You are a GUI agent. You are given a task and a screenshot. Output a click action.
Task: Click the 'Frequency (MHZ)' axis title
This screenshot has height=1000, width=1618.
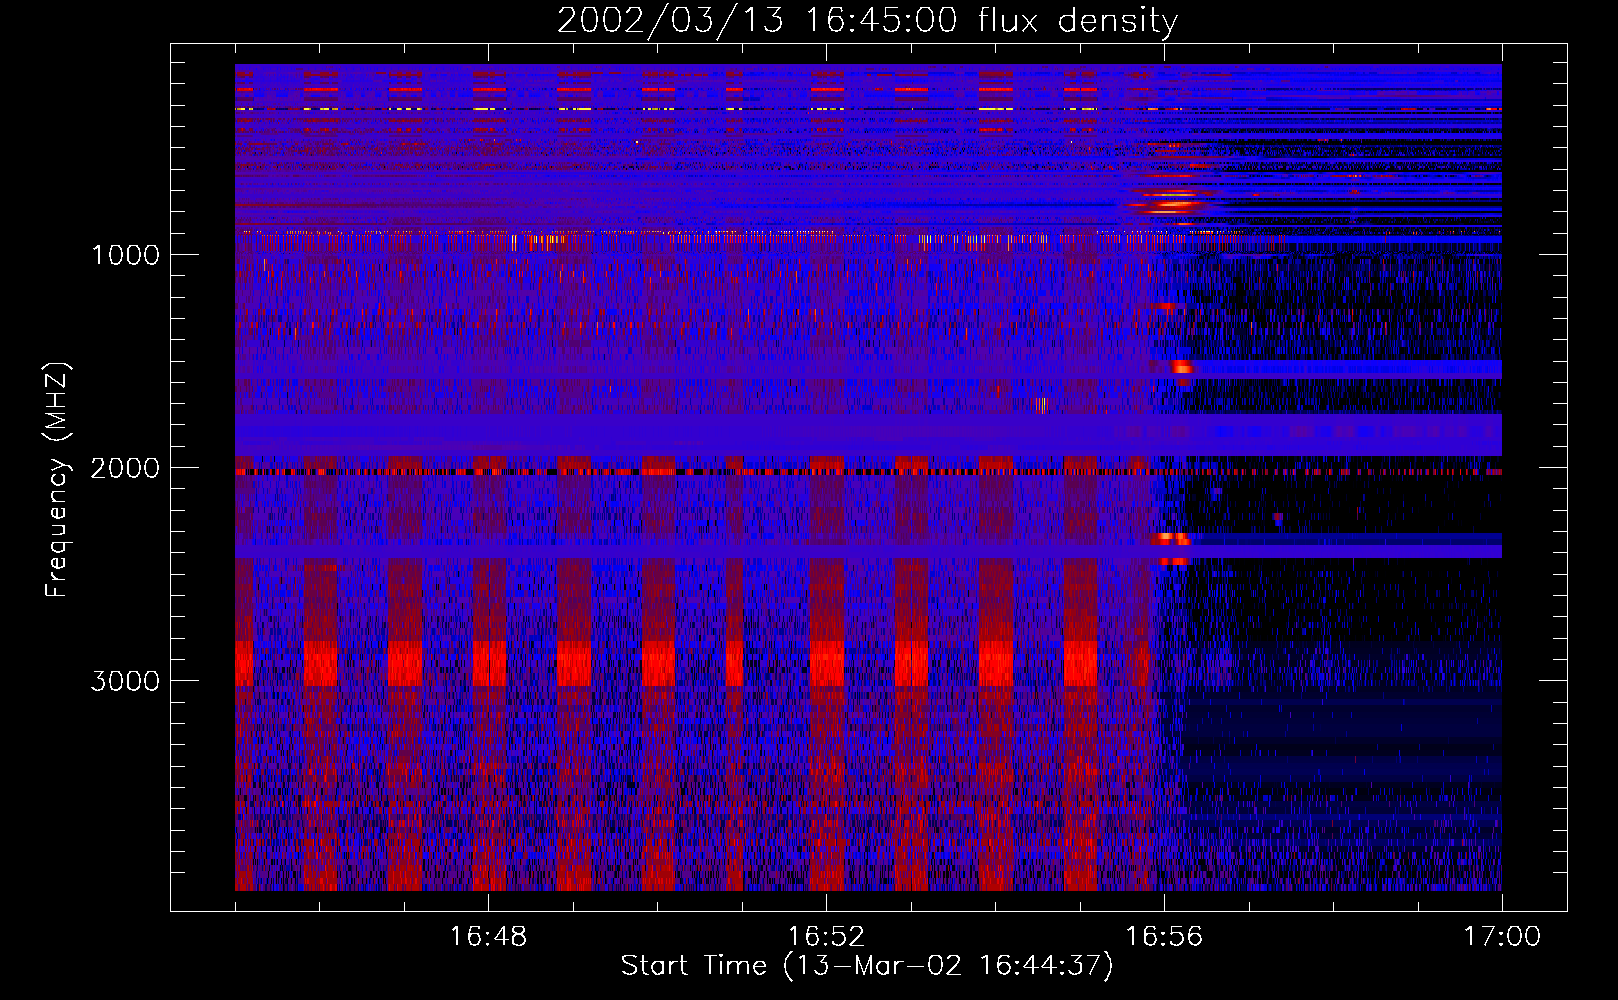pyautogui.click(x=57, y=480)
